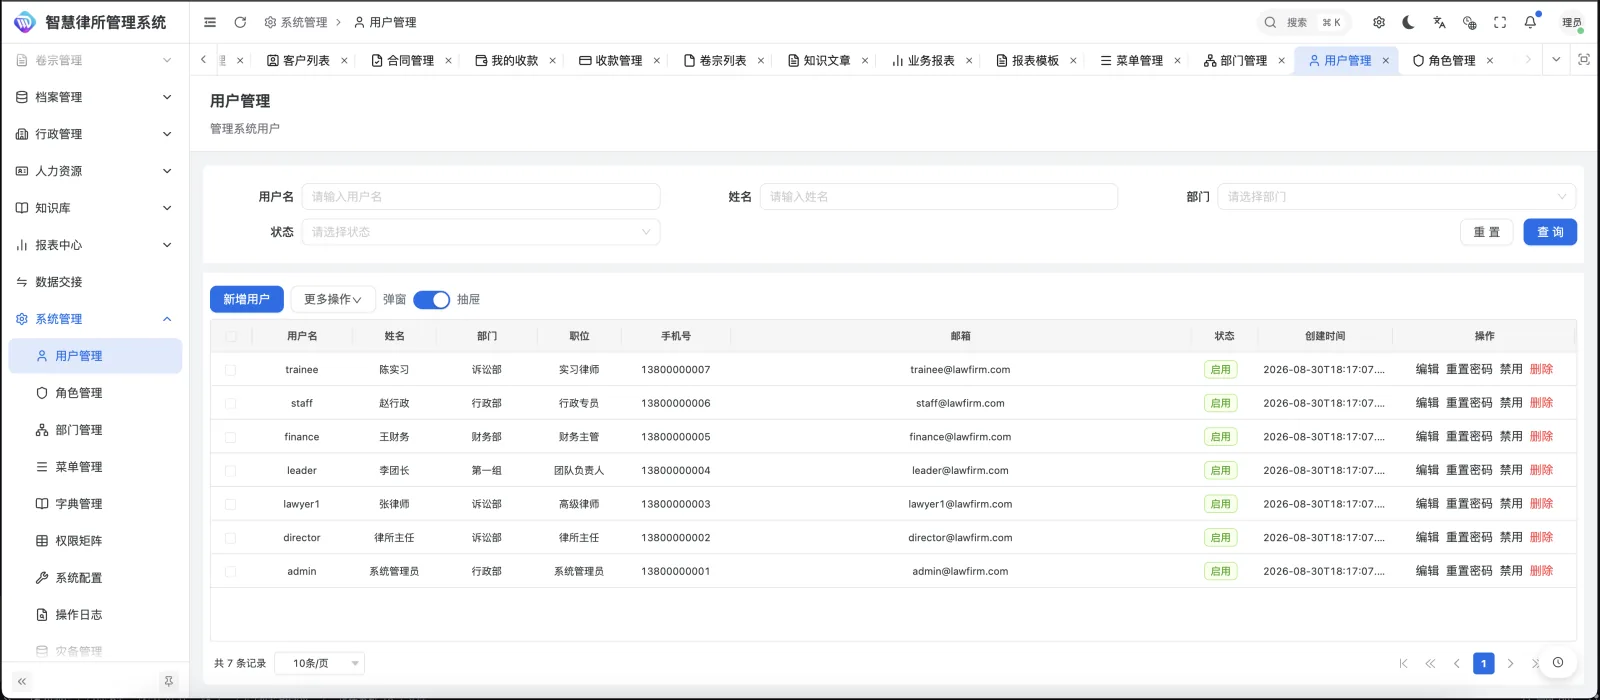The width and height of the screenshot is (1600, 700).
Task: Switch to the 部门管理 tab
Action: point(1244,61)
